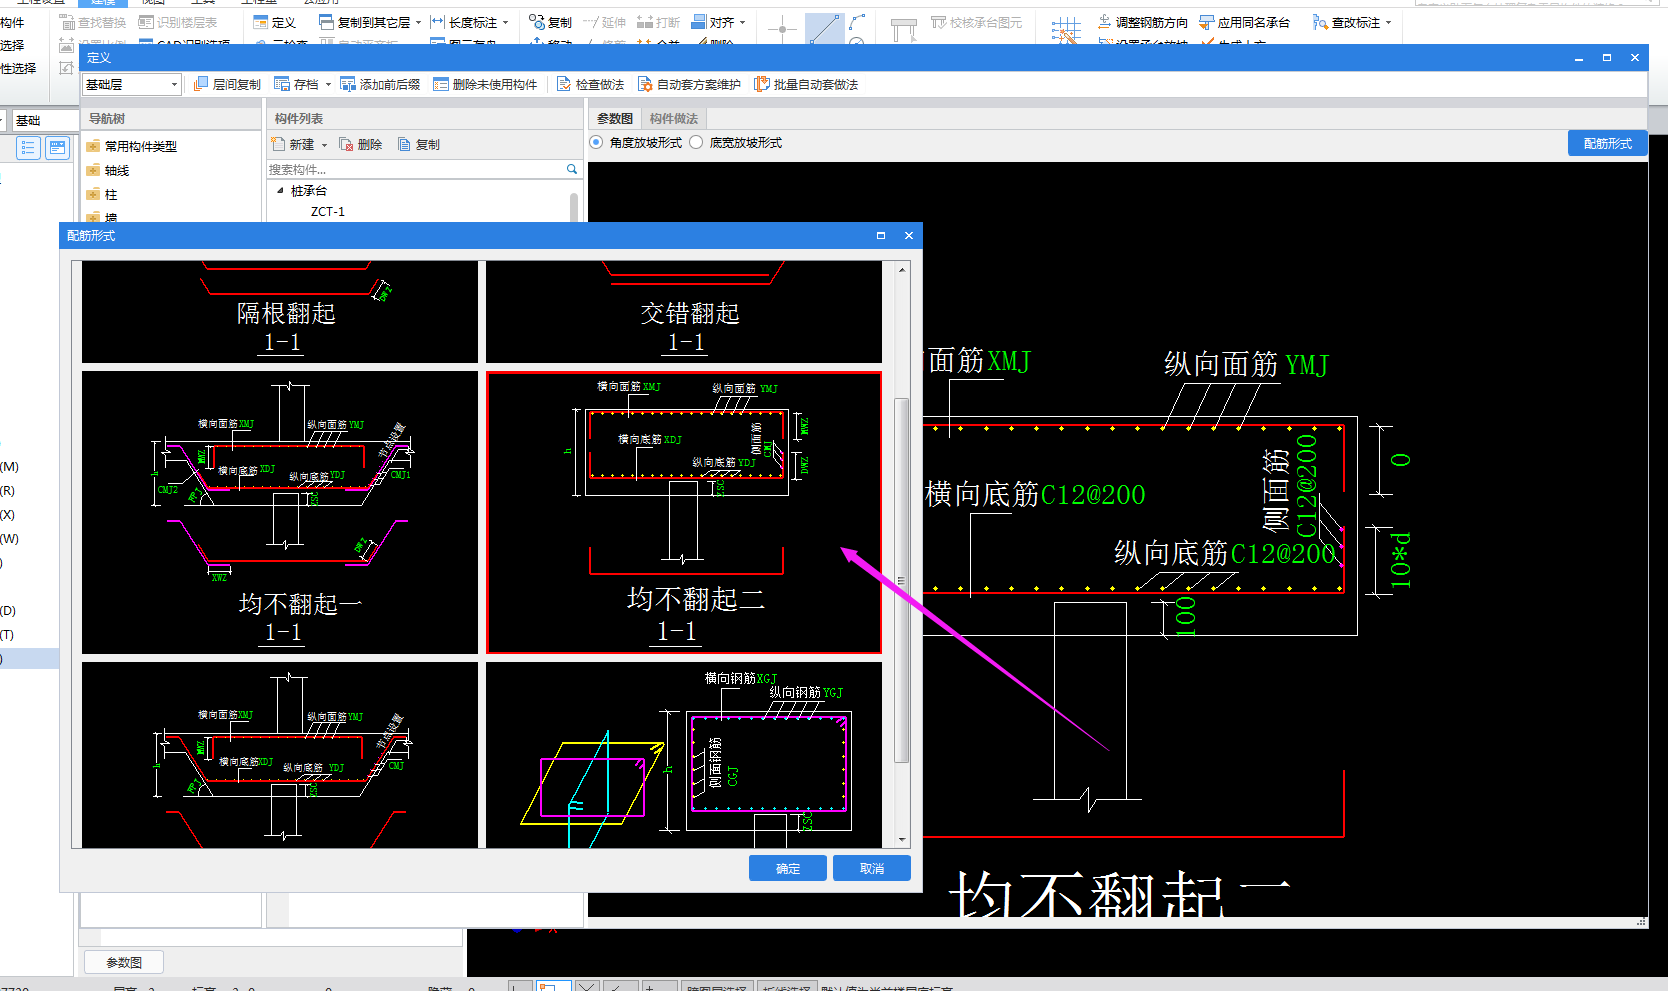Screen dimensions: 1668x991
Task: Click the 延伸 extend tool icon
Action: (x=590, y=22)
